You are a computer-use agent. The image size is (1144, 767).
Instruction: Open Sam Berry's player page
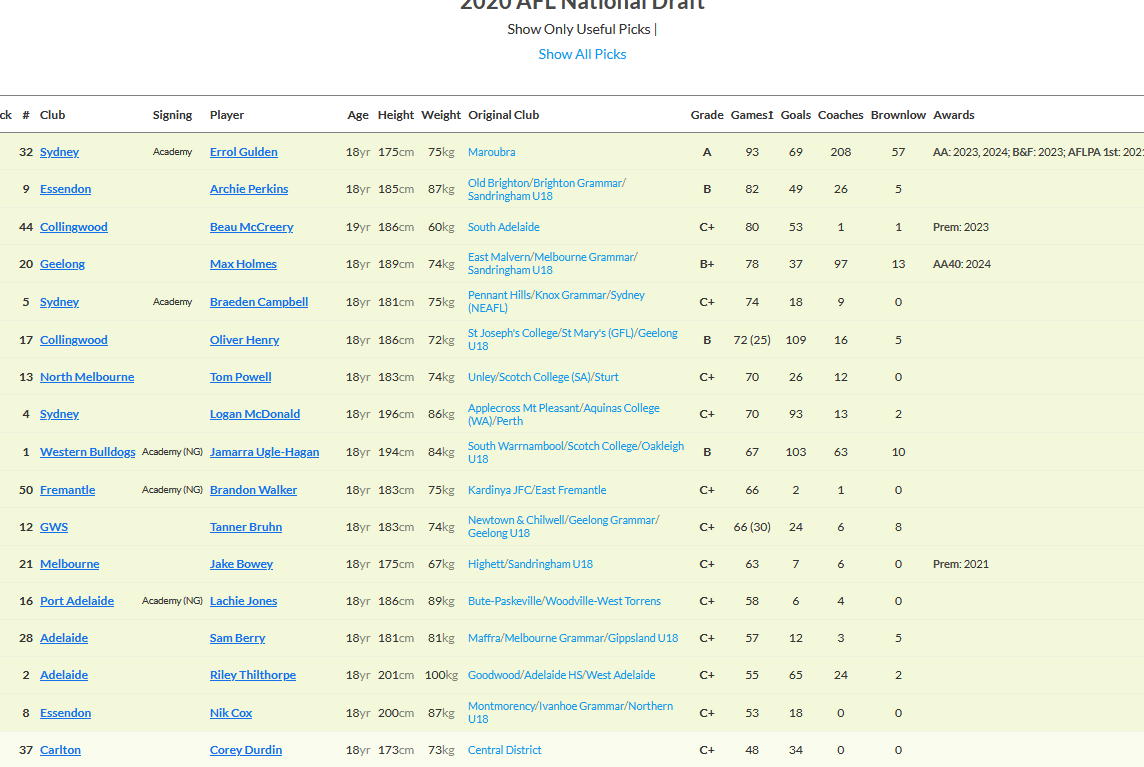click(237, 638)
